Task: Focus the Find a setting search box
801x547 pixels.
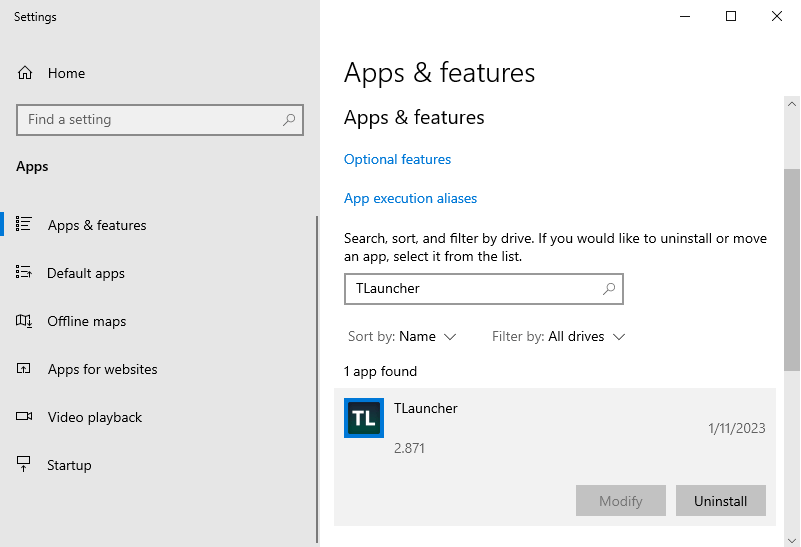Action: tap(160, 120)
